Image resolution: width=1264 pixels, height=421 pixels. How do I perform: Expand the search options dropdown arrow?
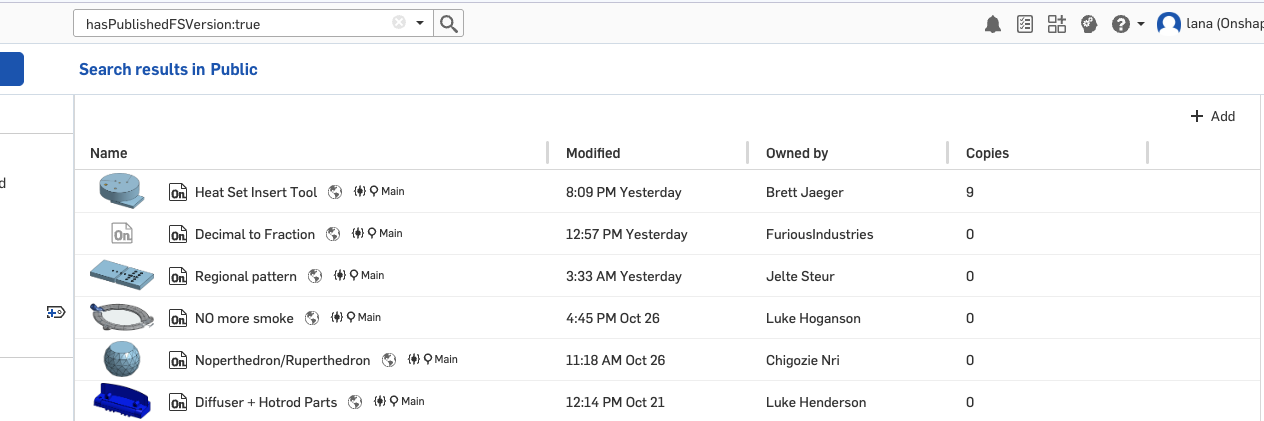coord(420,23)
